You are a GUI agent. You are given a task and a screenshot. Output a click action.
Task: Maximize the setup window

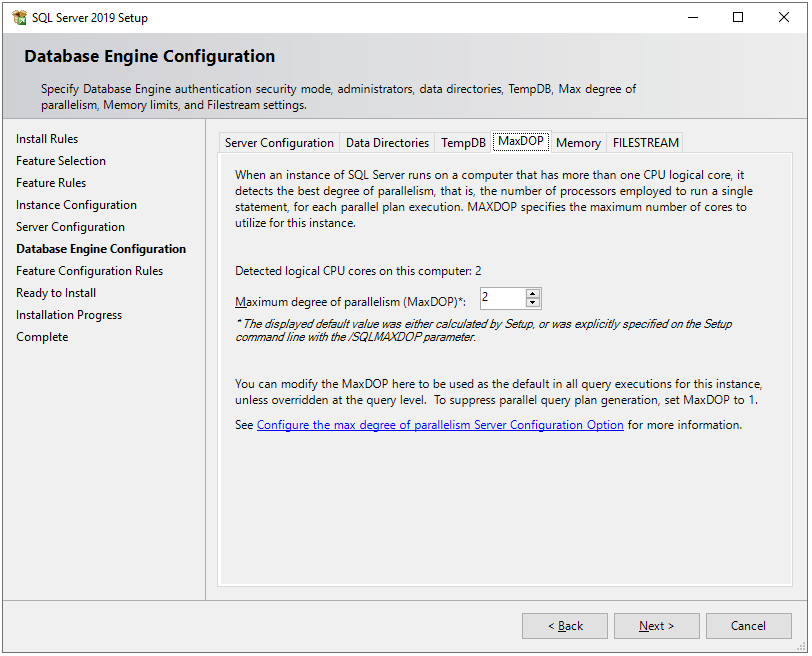pos(738,17)
